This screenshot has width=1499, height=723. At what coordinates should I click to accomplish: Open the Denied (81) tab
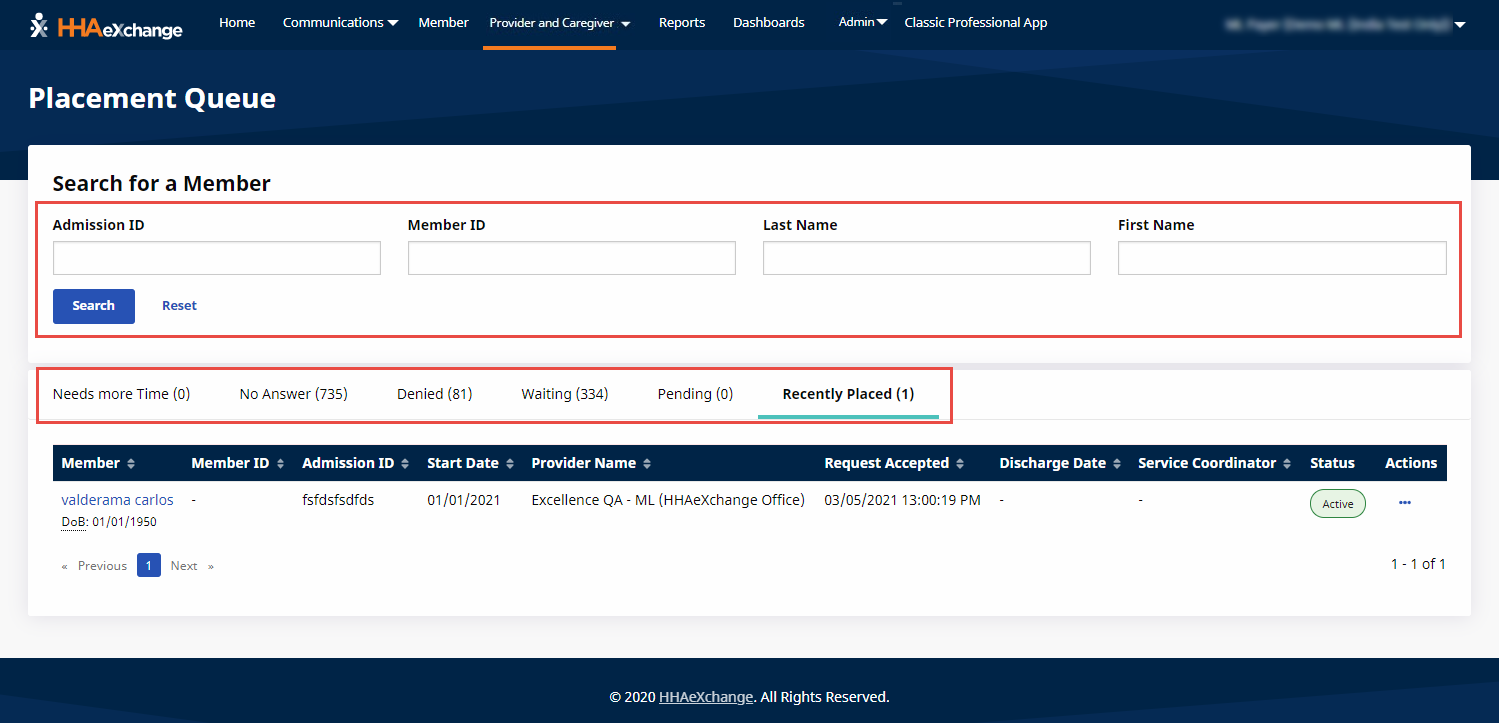(434, 394)
